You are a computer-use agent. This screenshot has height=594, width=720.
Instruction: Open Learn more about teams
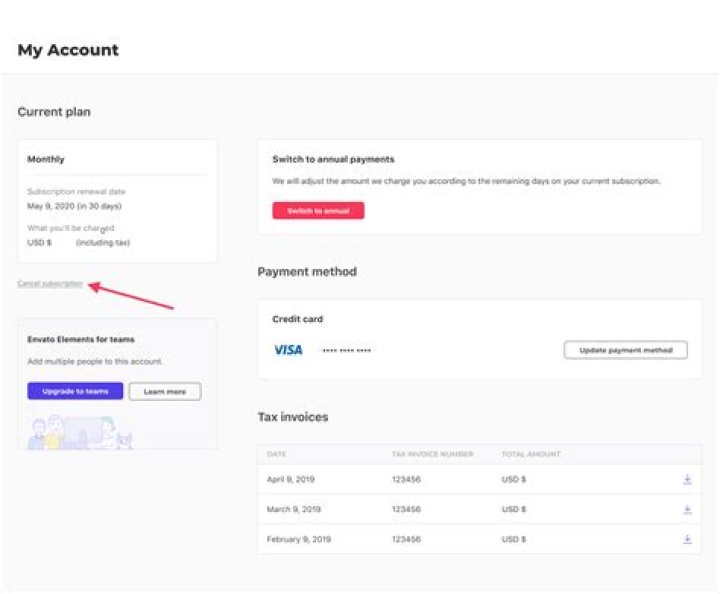165,392
